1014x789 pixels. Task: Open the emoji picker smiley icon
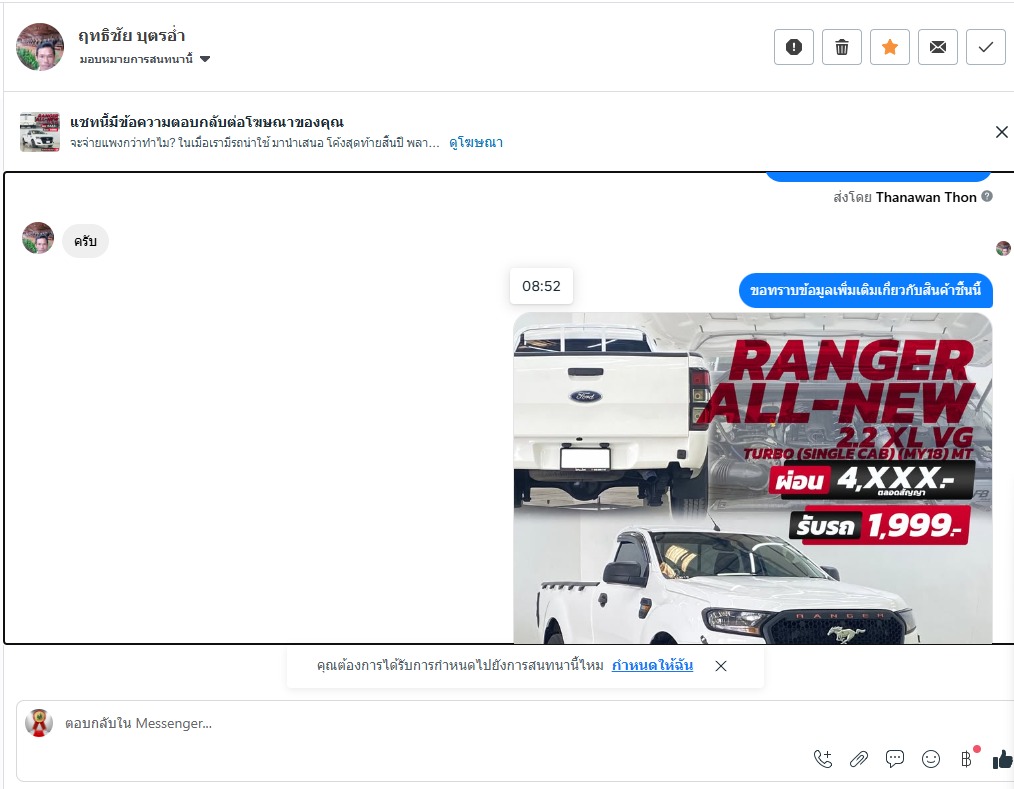pos(931,759)
